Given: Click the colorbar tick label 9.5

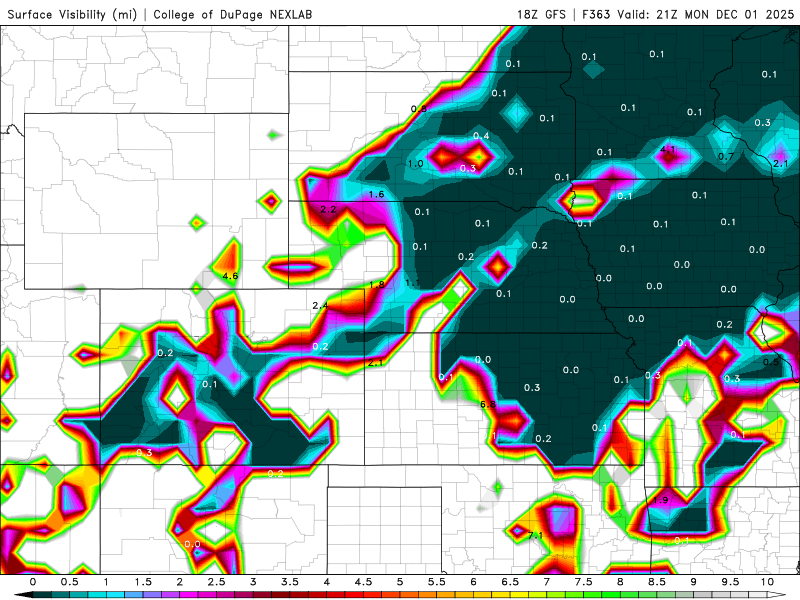Looking at the screenshot, I should [731, 582].
